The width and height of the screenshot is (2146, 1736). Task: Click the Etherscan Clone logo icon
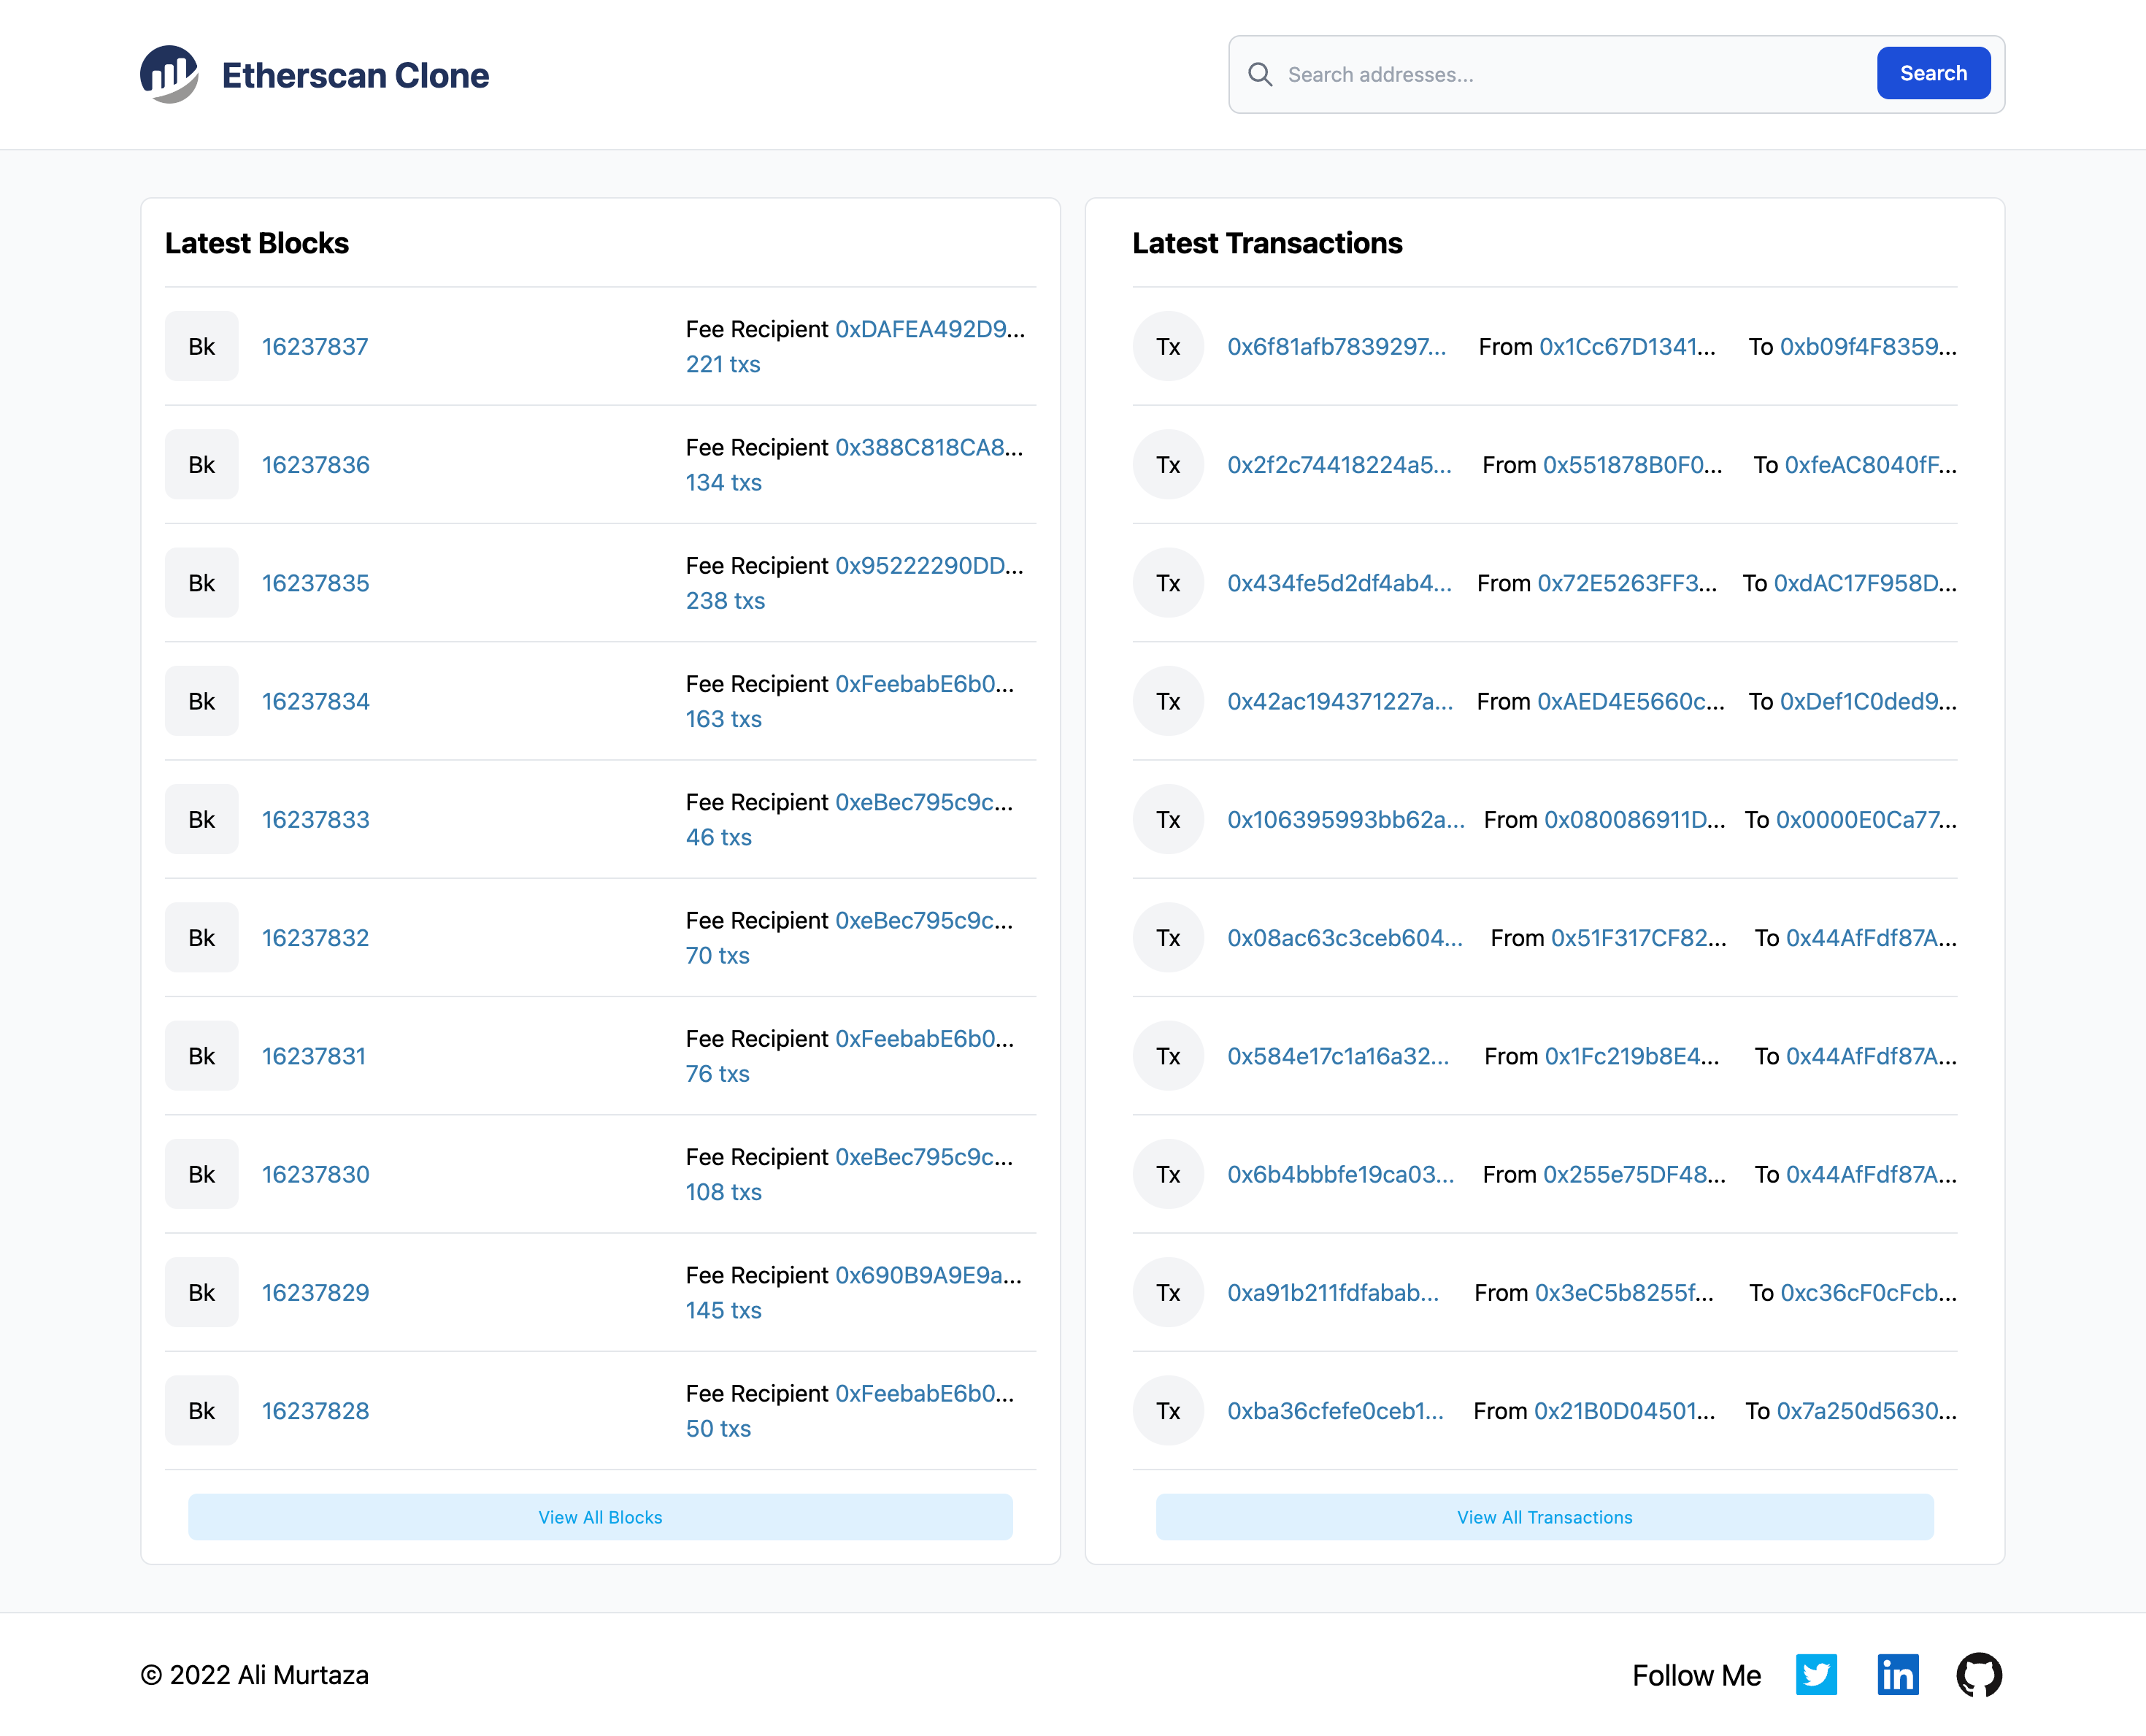click(169, 74)
